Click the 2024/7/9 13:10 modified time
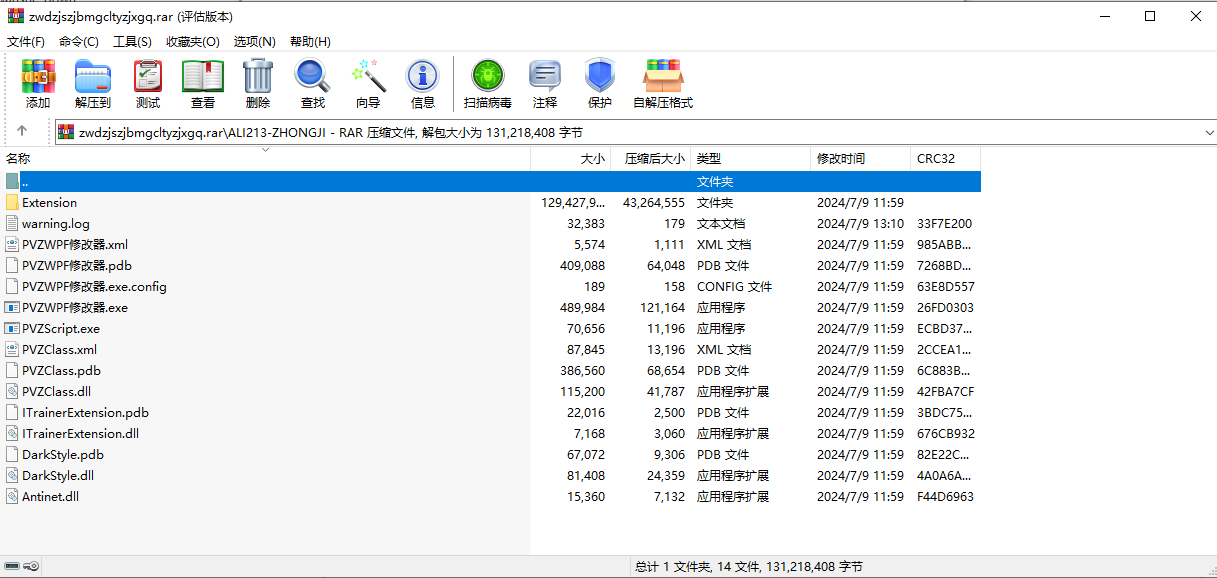The height and width of the screenshot is (578, 1217). [860, 224]
